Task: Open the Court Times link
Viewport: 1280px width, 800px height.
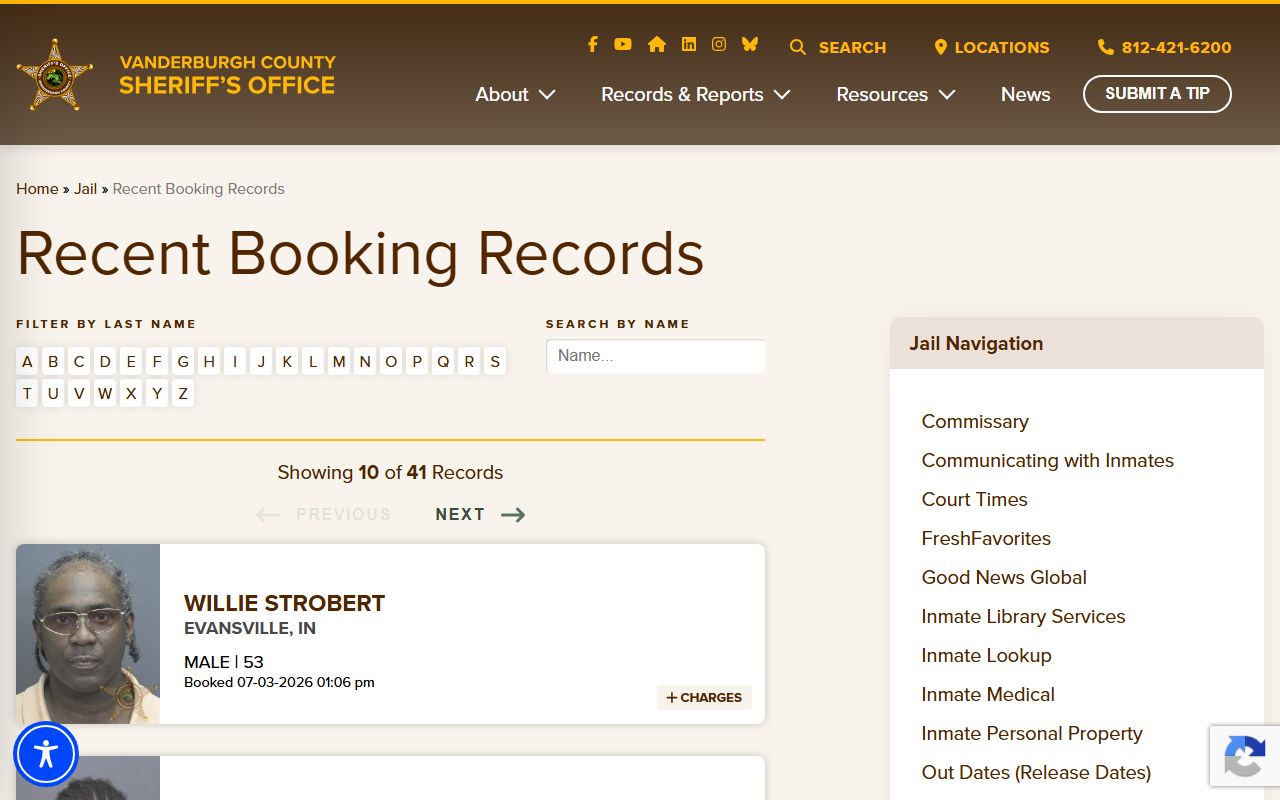Action: tap(974, 500)
